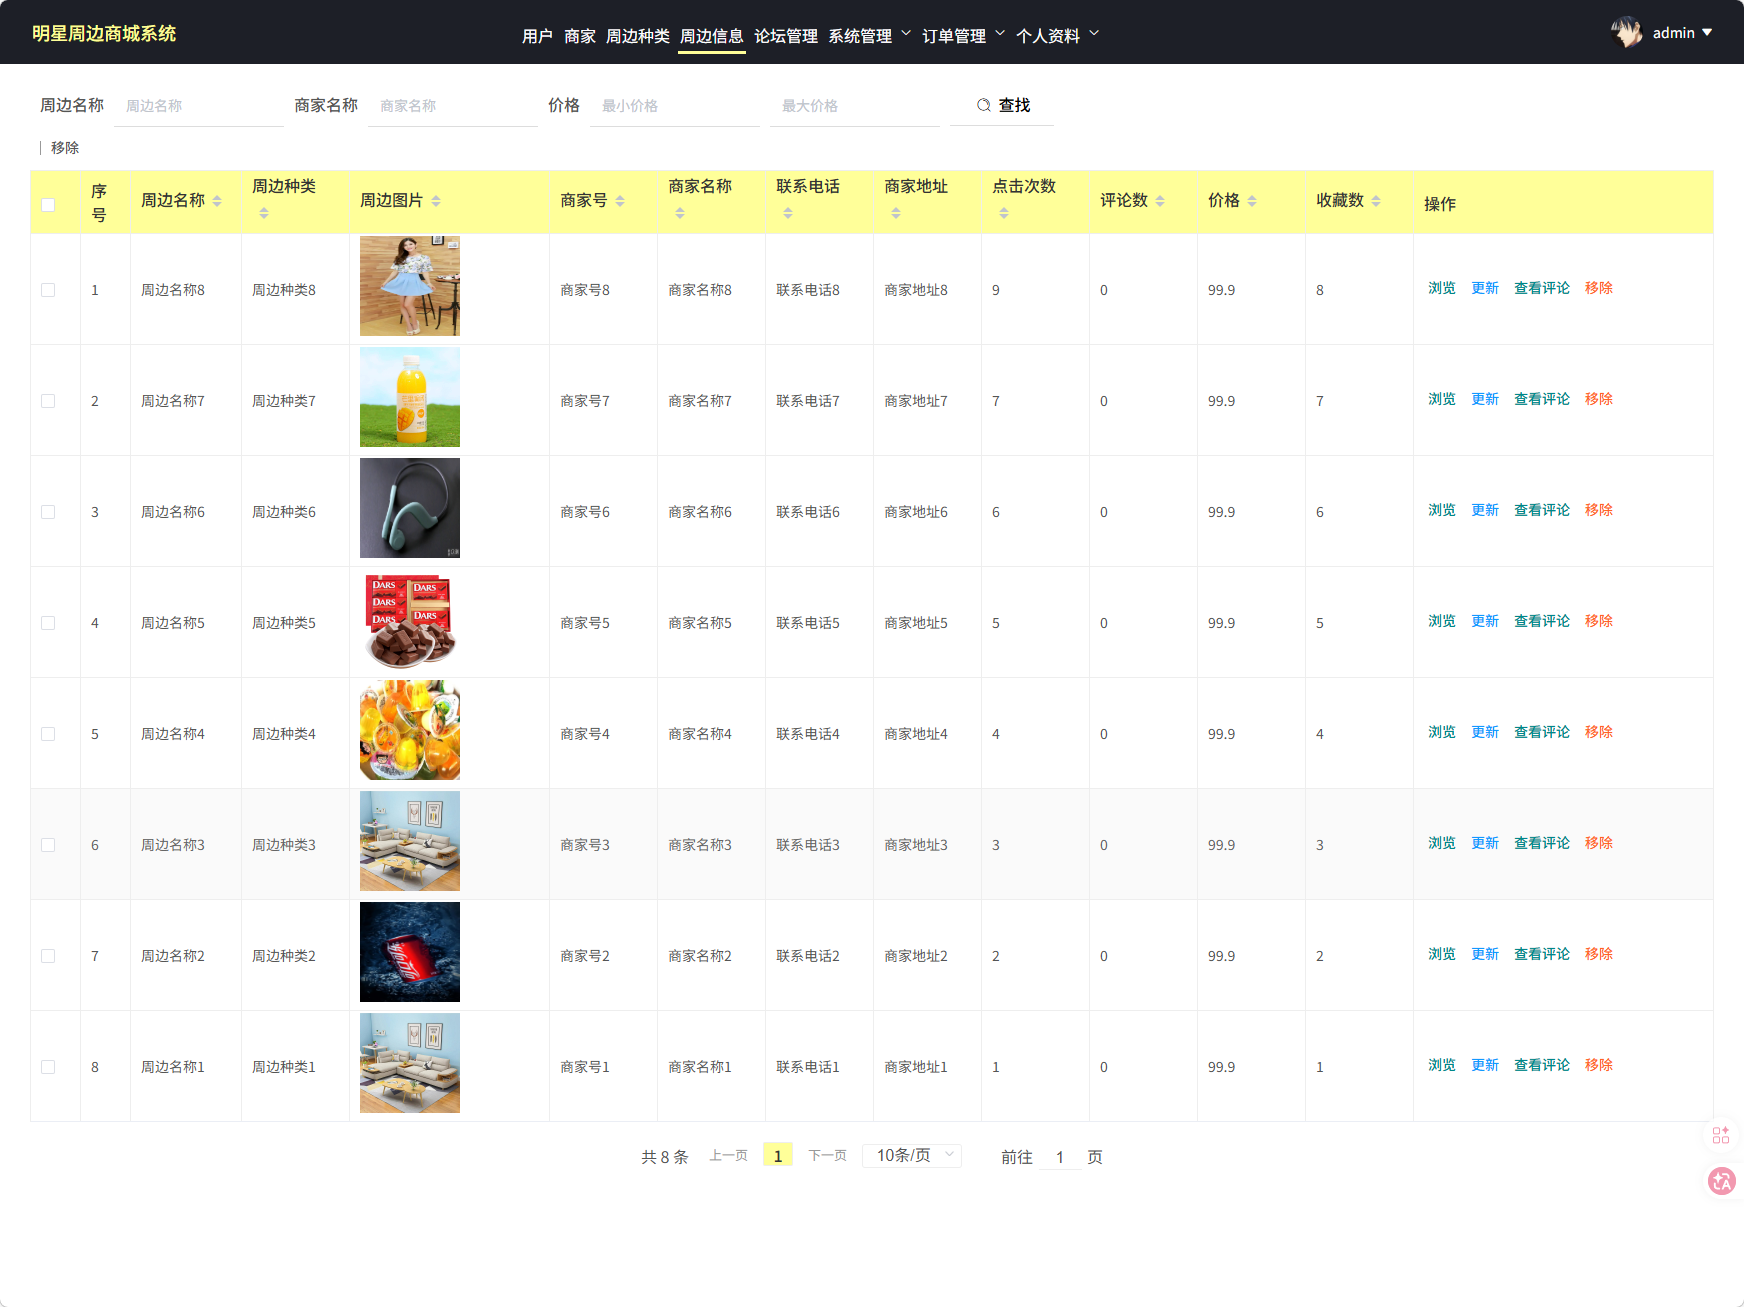
Task: Open the 商家 menu item
Action: 580,36
